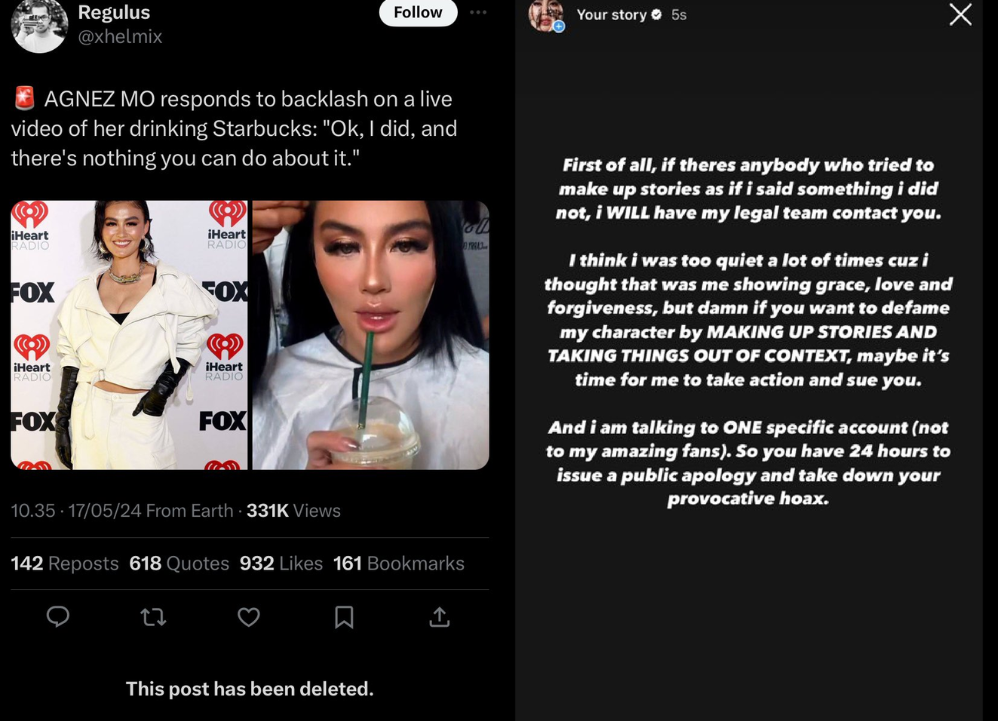Open the three-dot more options menu
The image size is (1000, 721).
(478, 12)
